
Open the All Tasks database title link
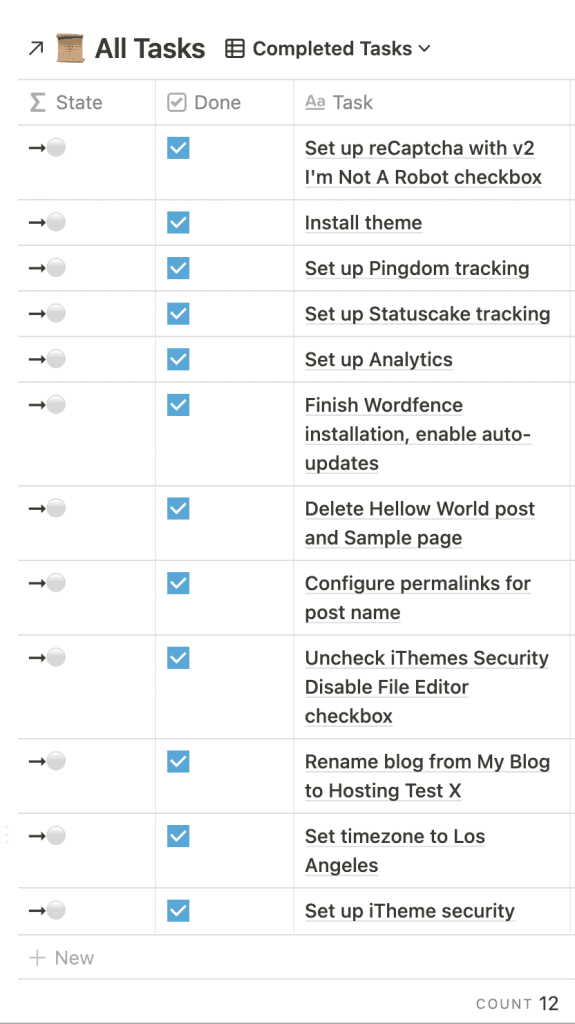point(150,48)
